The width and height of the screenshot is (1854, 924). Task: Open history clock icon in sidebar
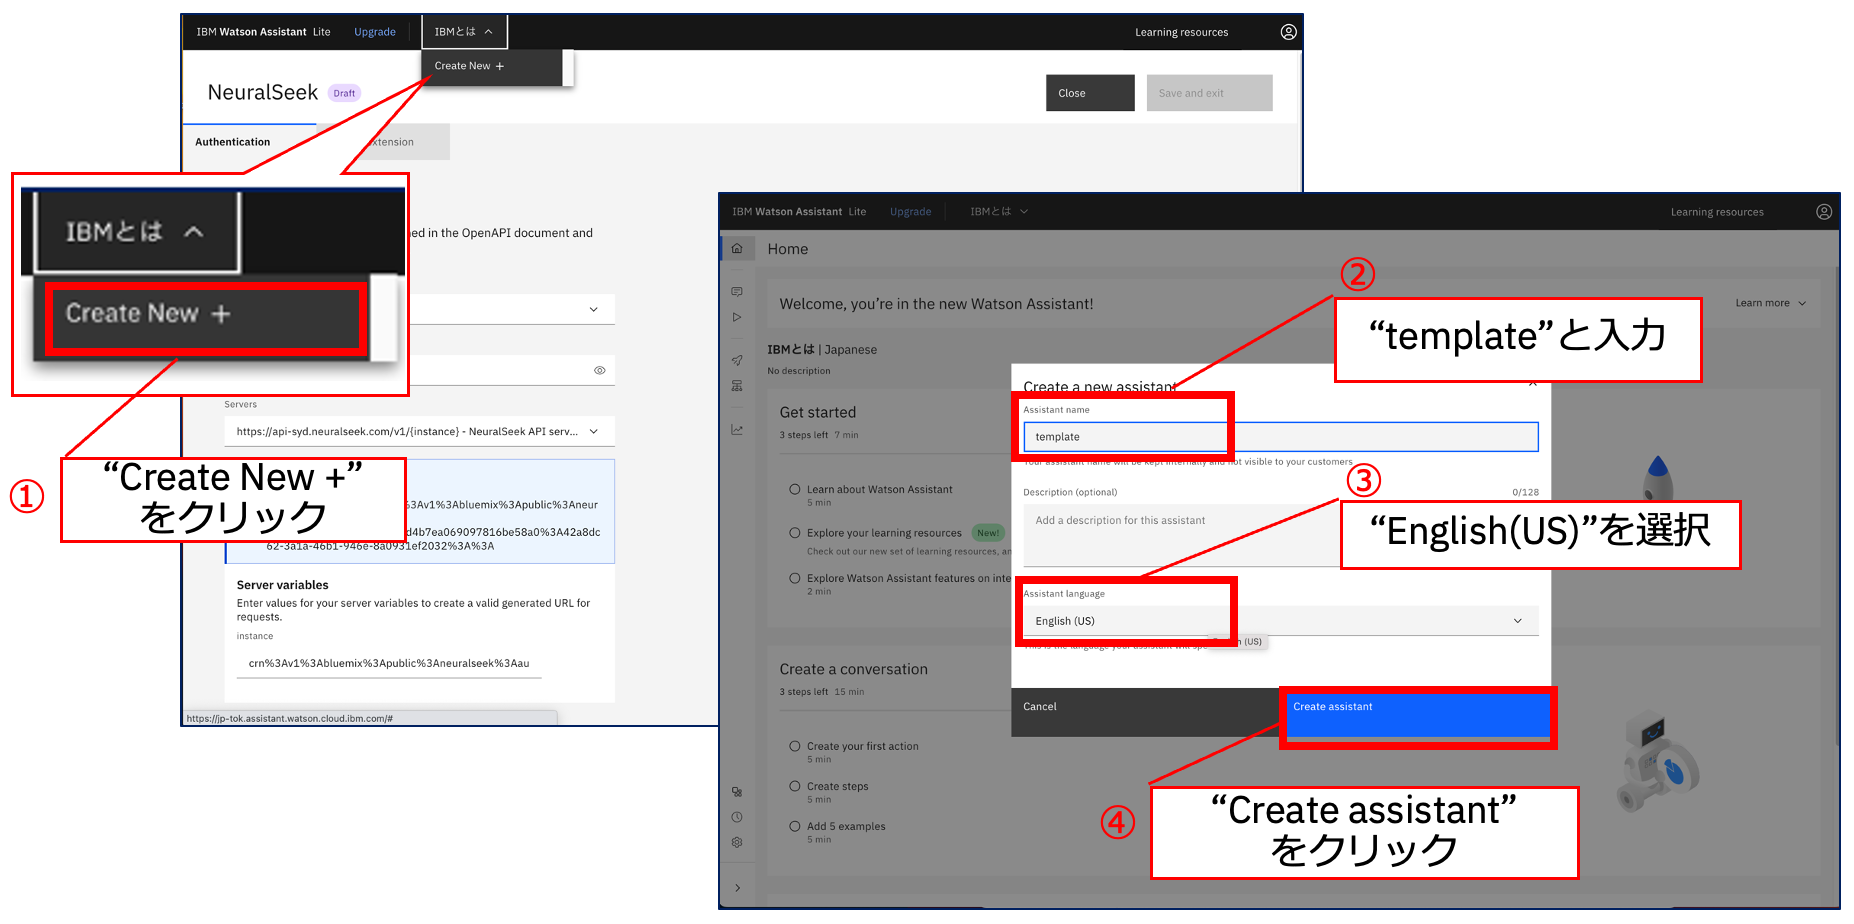pos(737,817)
